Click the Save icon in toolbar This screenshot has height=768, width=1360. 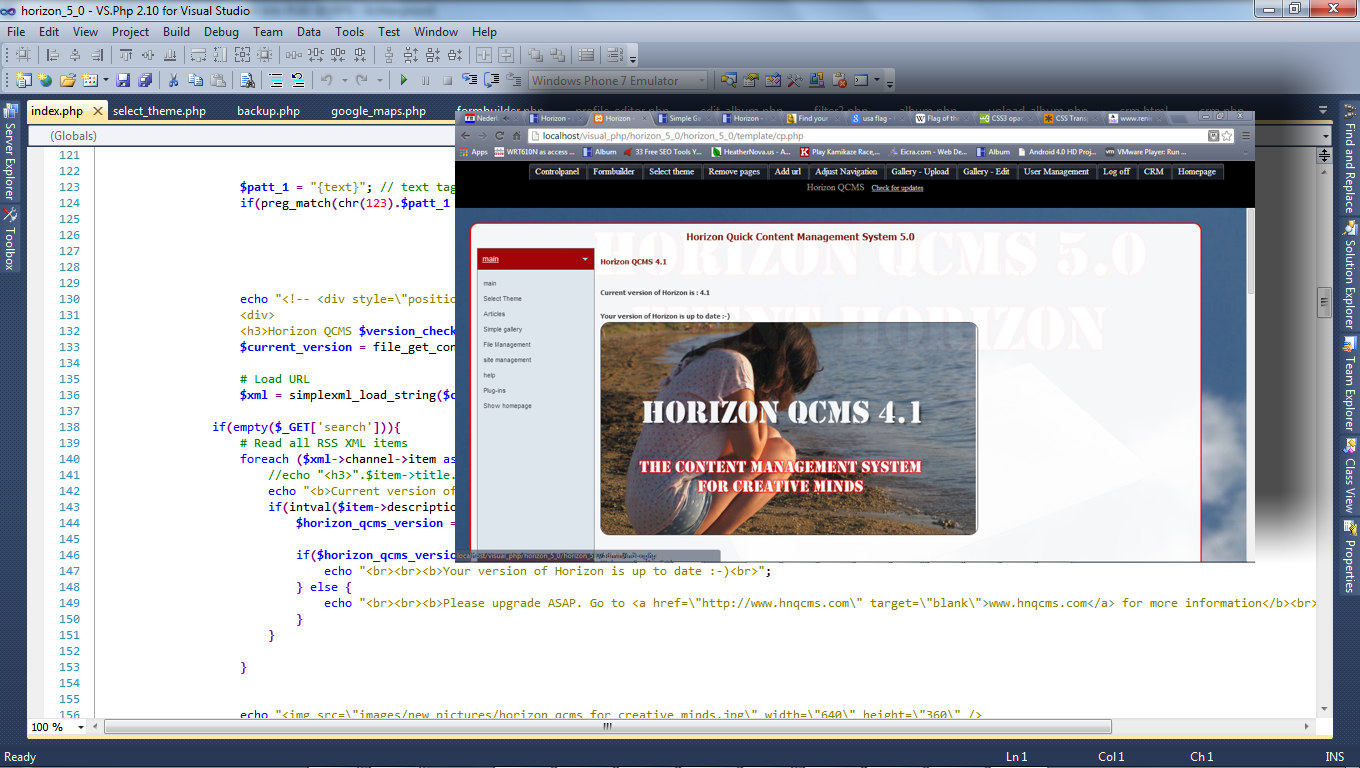click(x=123, y=80)
